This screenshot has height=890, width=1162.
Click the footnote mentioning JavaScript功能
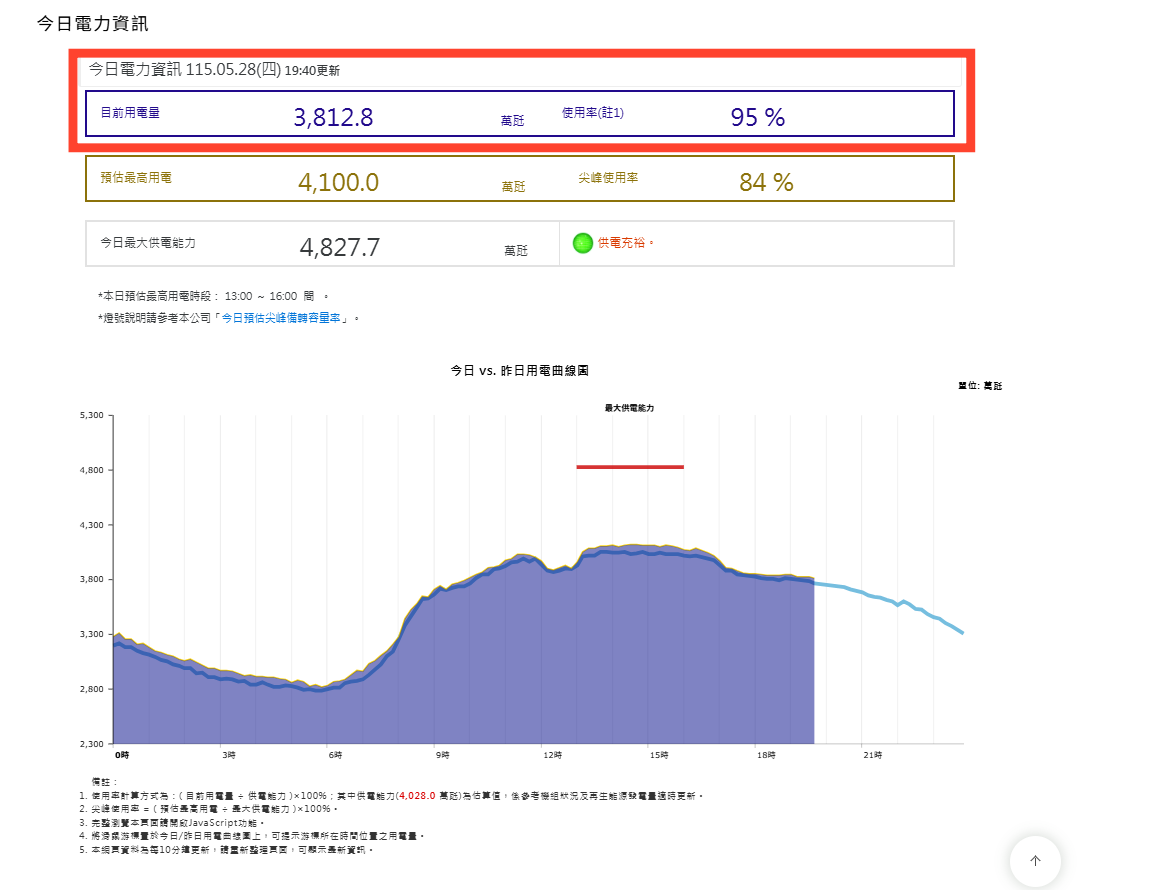click(x=172, y=823)
